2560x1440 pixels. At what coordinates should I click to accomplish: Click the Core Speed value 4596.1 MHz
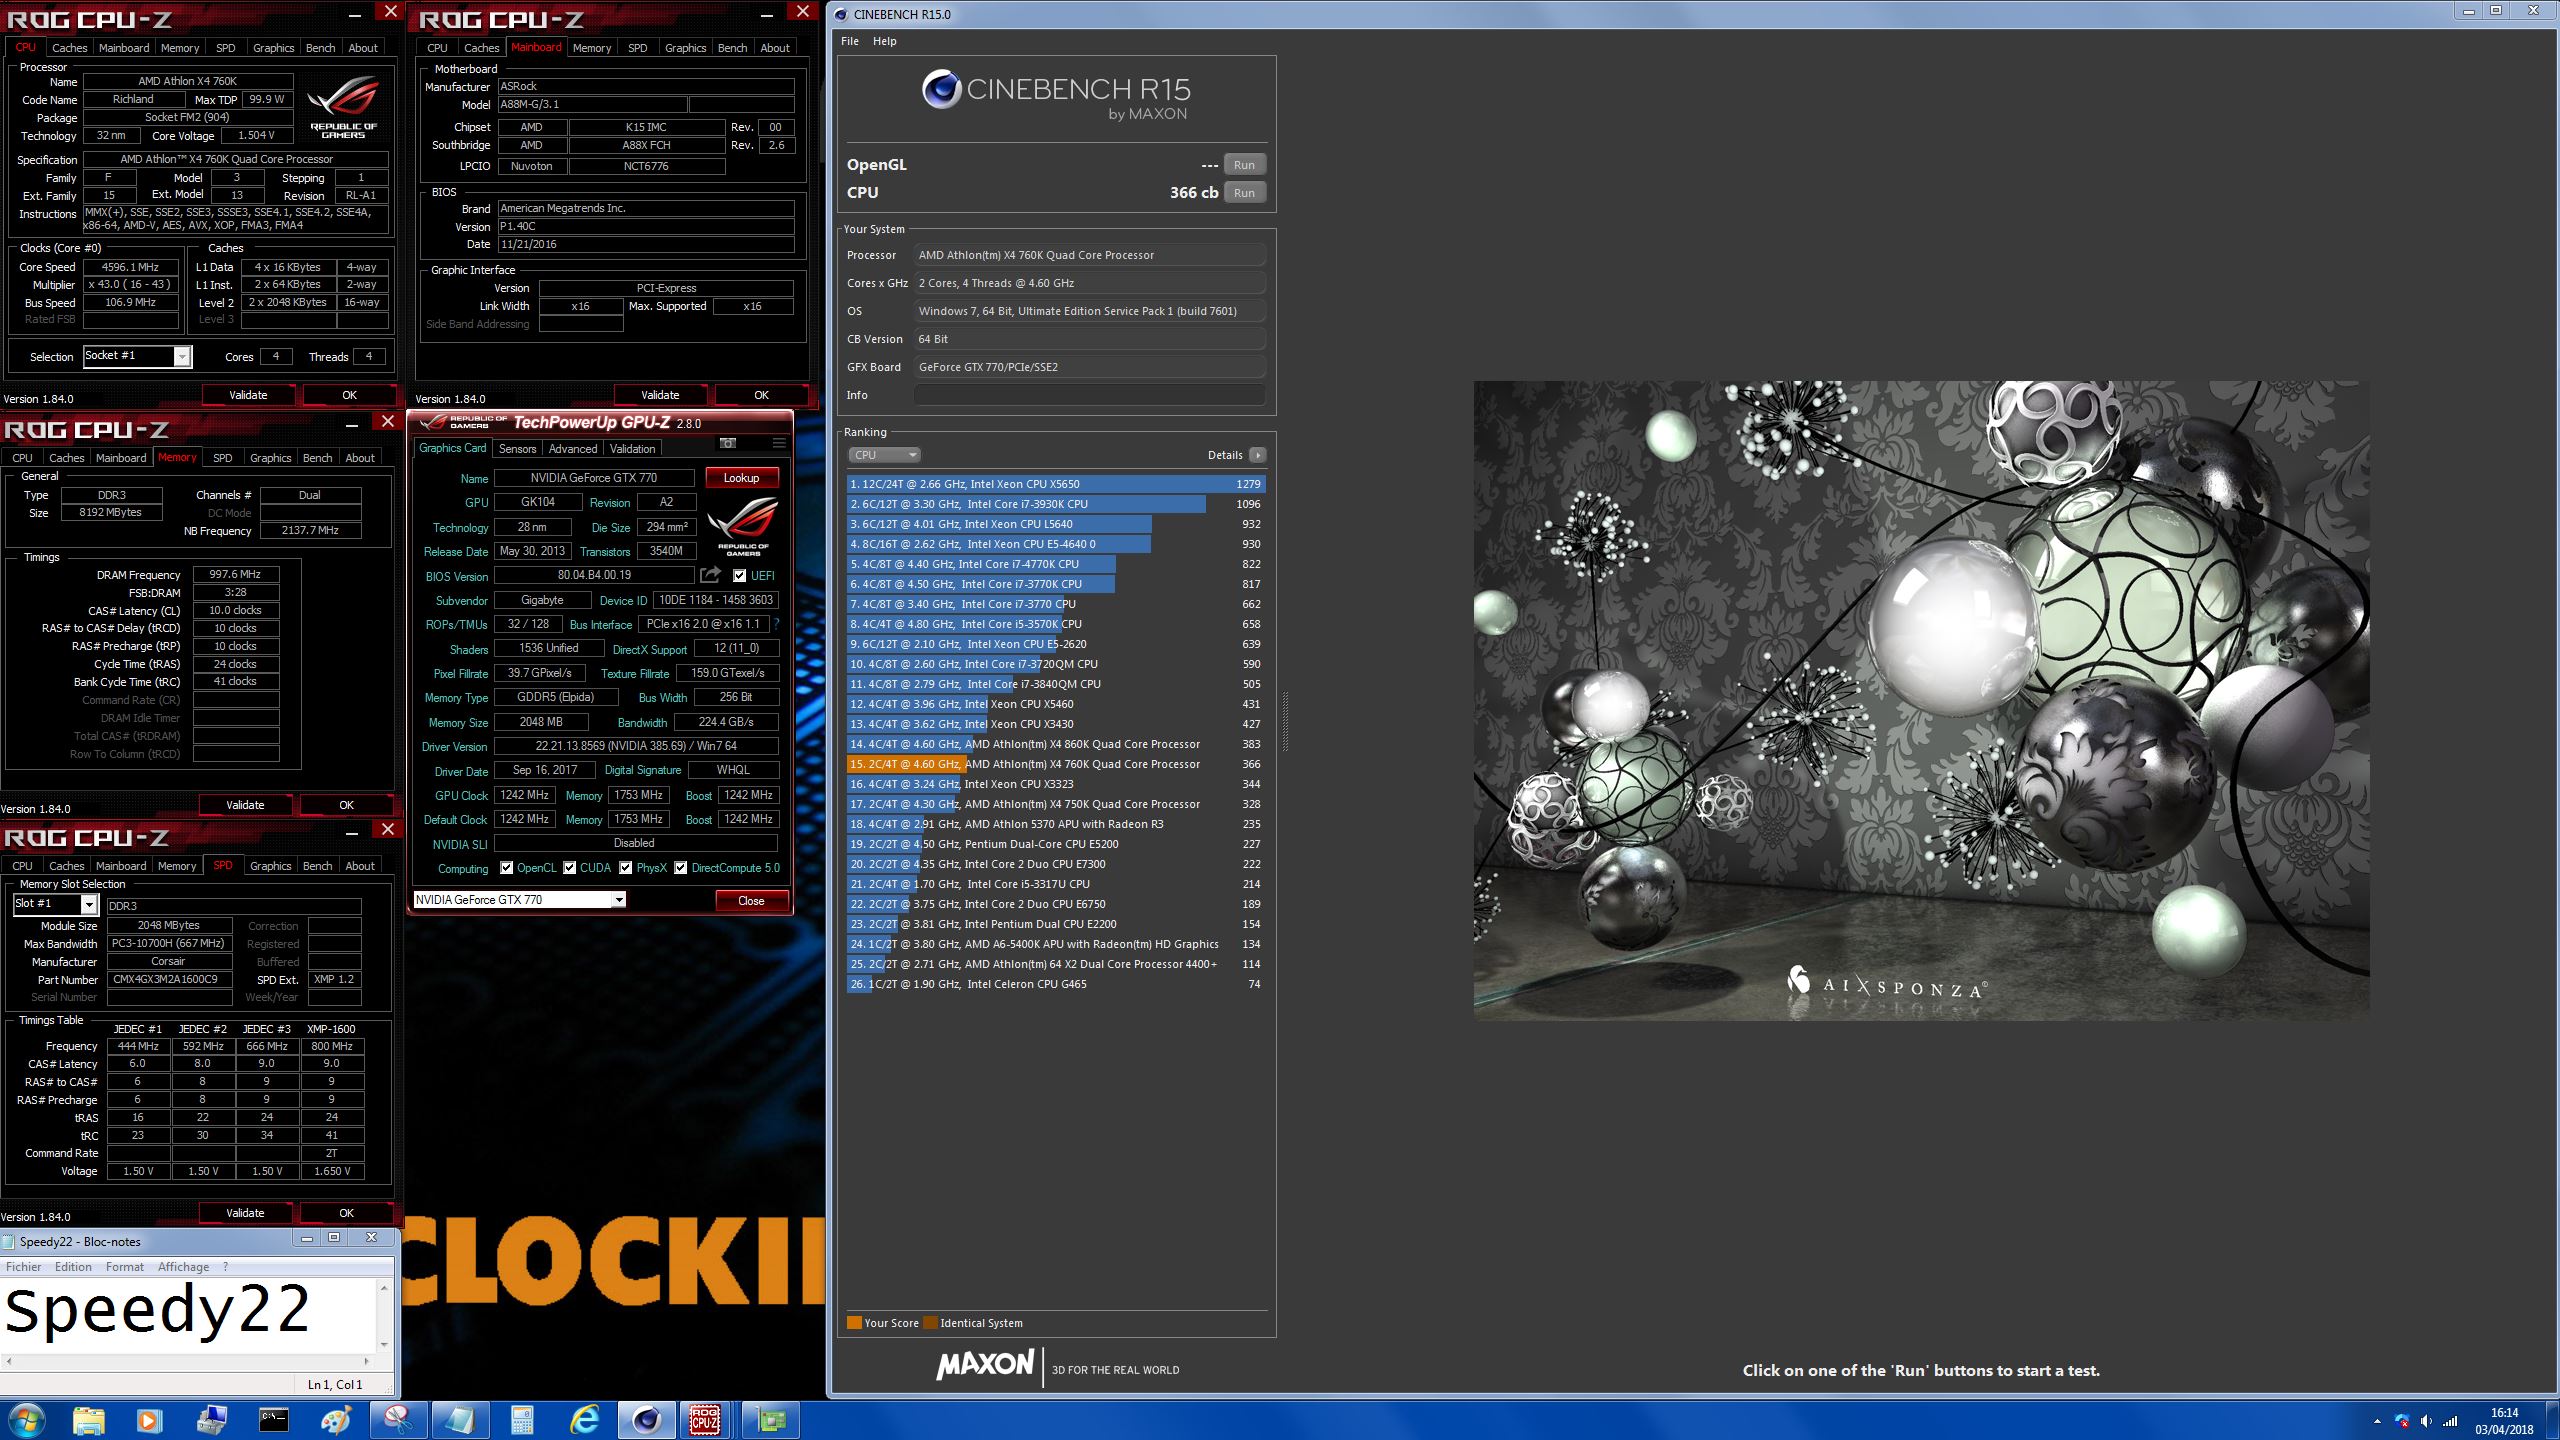point(130,267)
